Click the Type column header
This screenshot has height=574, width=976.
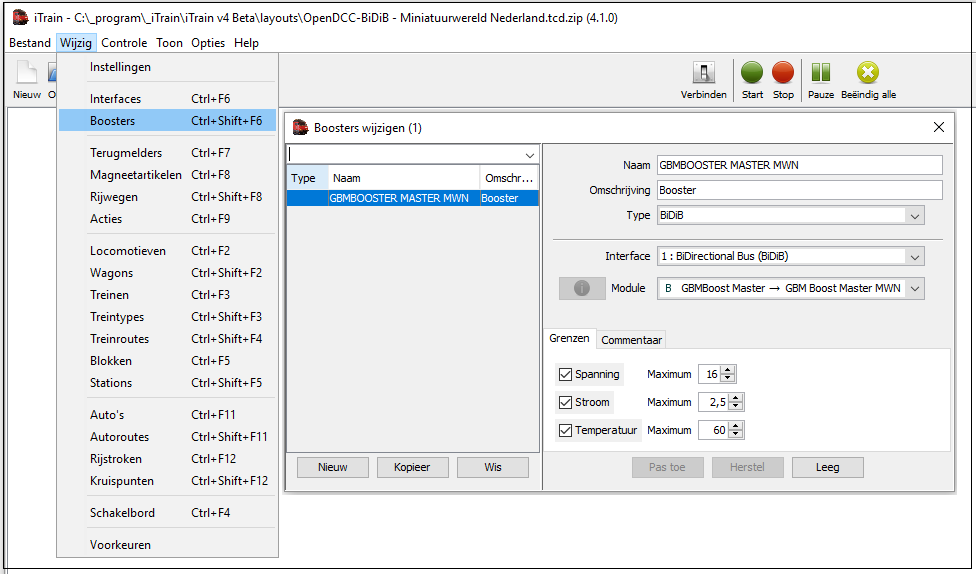tap(307, 178)
